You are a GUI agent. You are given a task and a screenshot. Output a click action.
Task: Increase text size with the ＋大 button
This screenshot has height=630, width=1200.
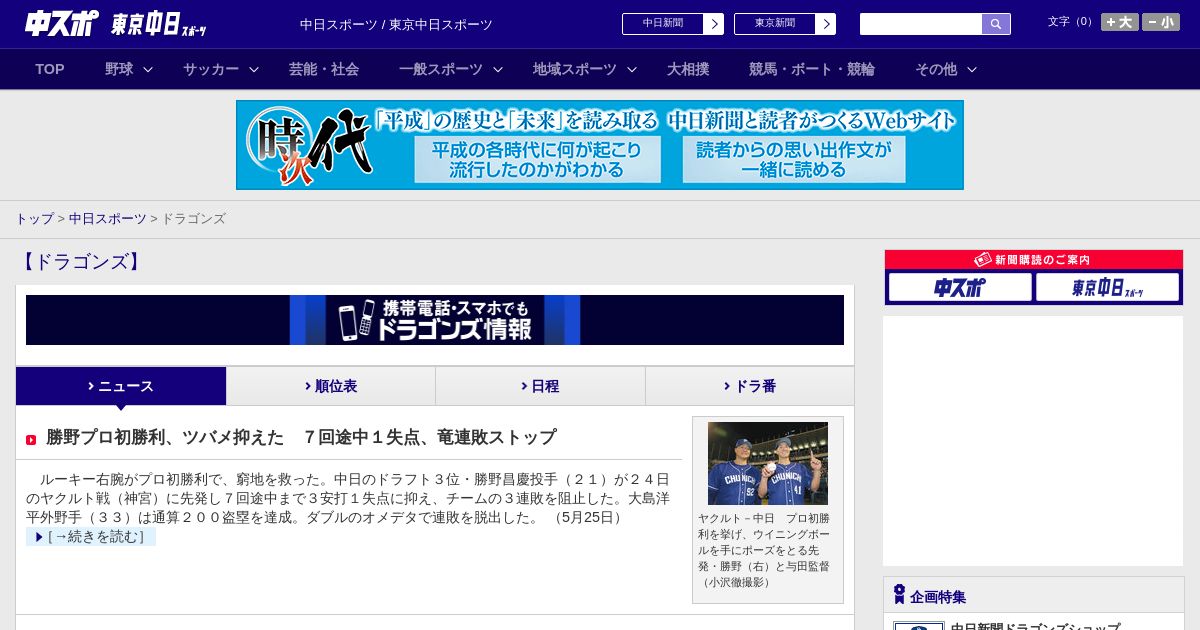[1119, 22]
